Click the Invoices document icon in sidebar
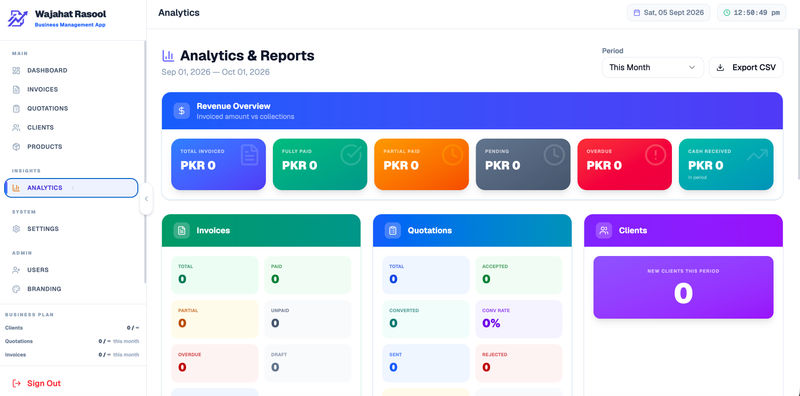The height and width of the screenshot is (396, 800). (16, 89)
